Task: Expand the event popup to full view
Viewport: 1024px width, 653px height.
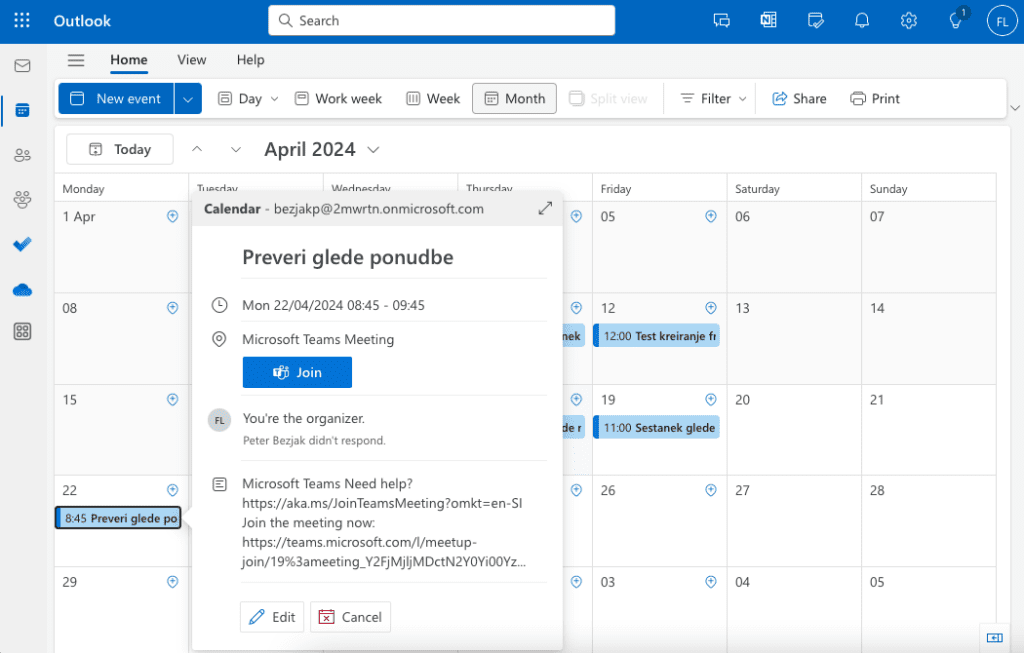Action: (545, 208)
